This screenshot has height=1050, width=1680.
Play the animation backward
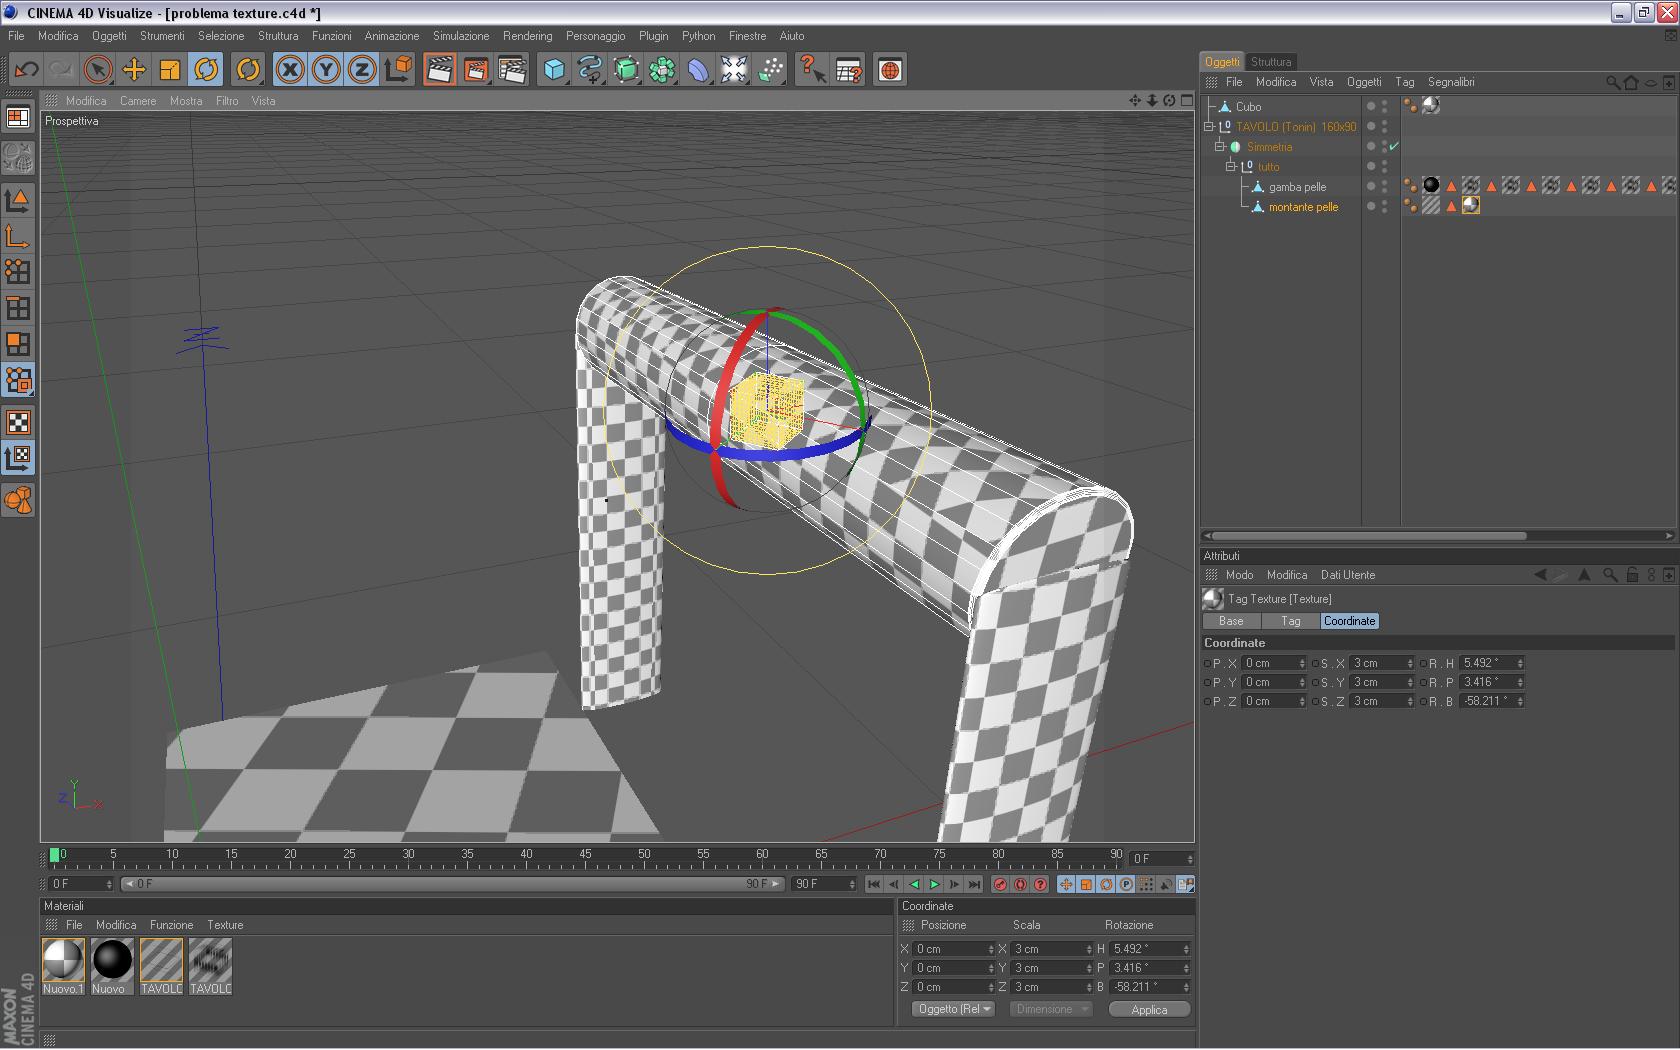(x=914, y=884)
